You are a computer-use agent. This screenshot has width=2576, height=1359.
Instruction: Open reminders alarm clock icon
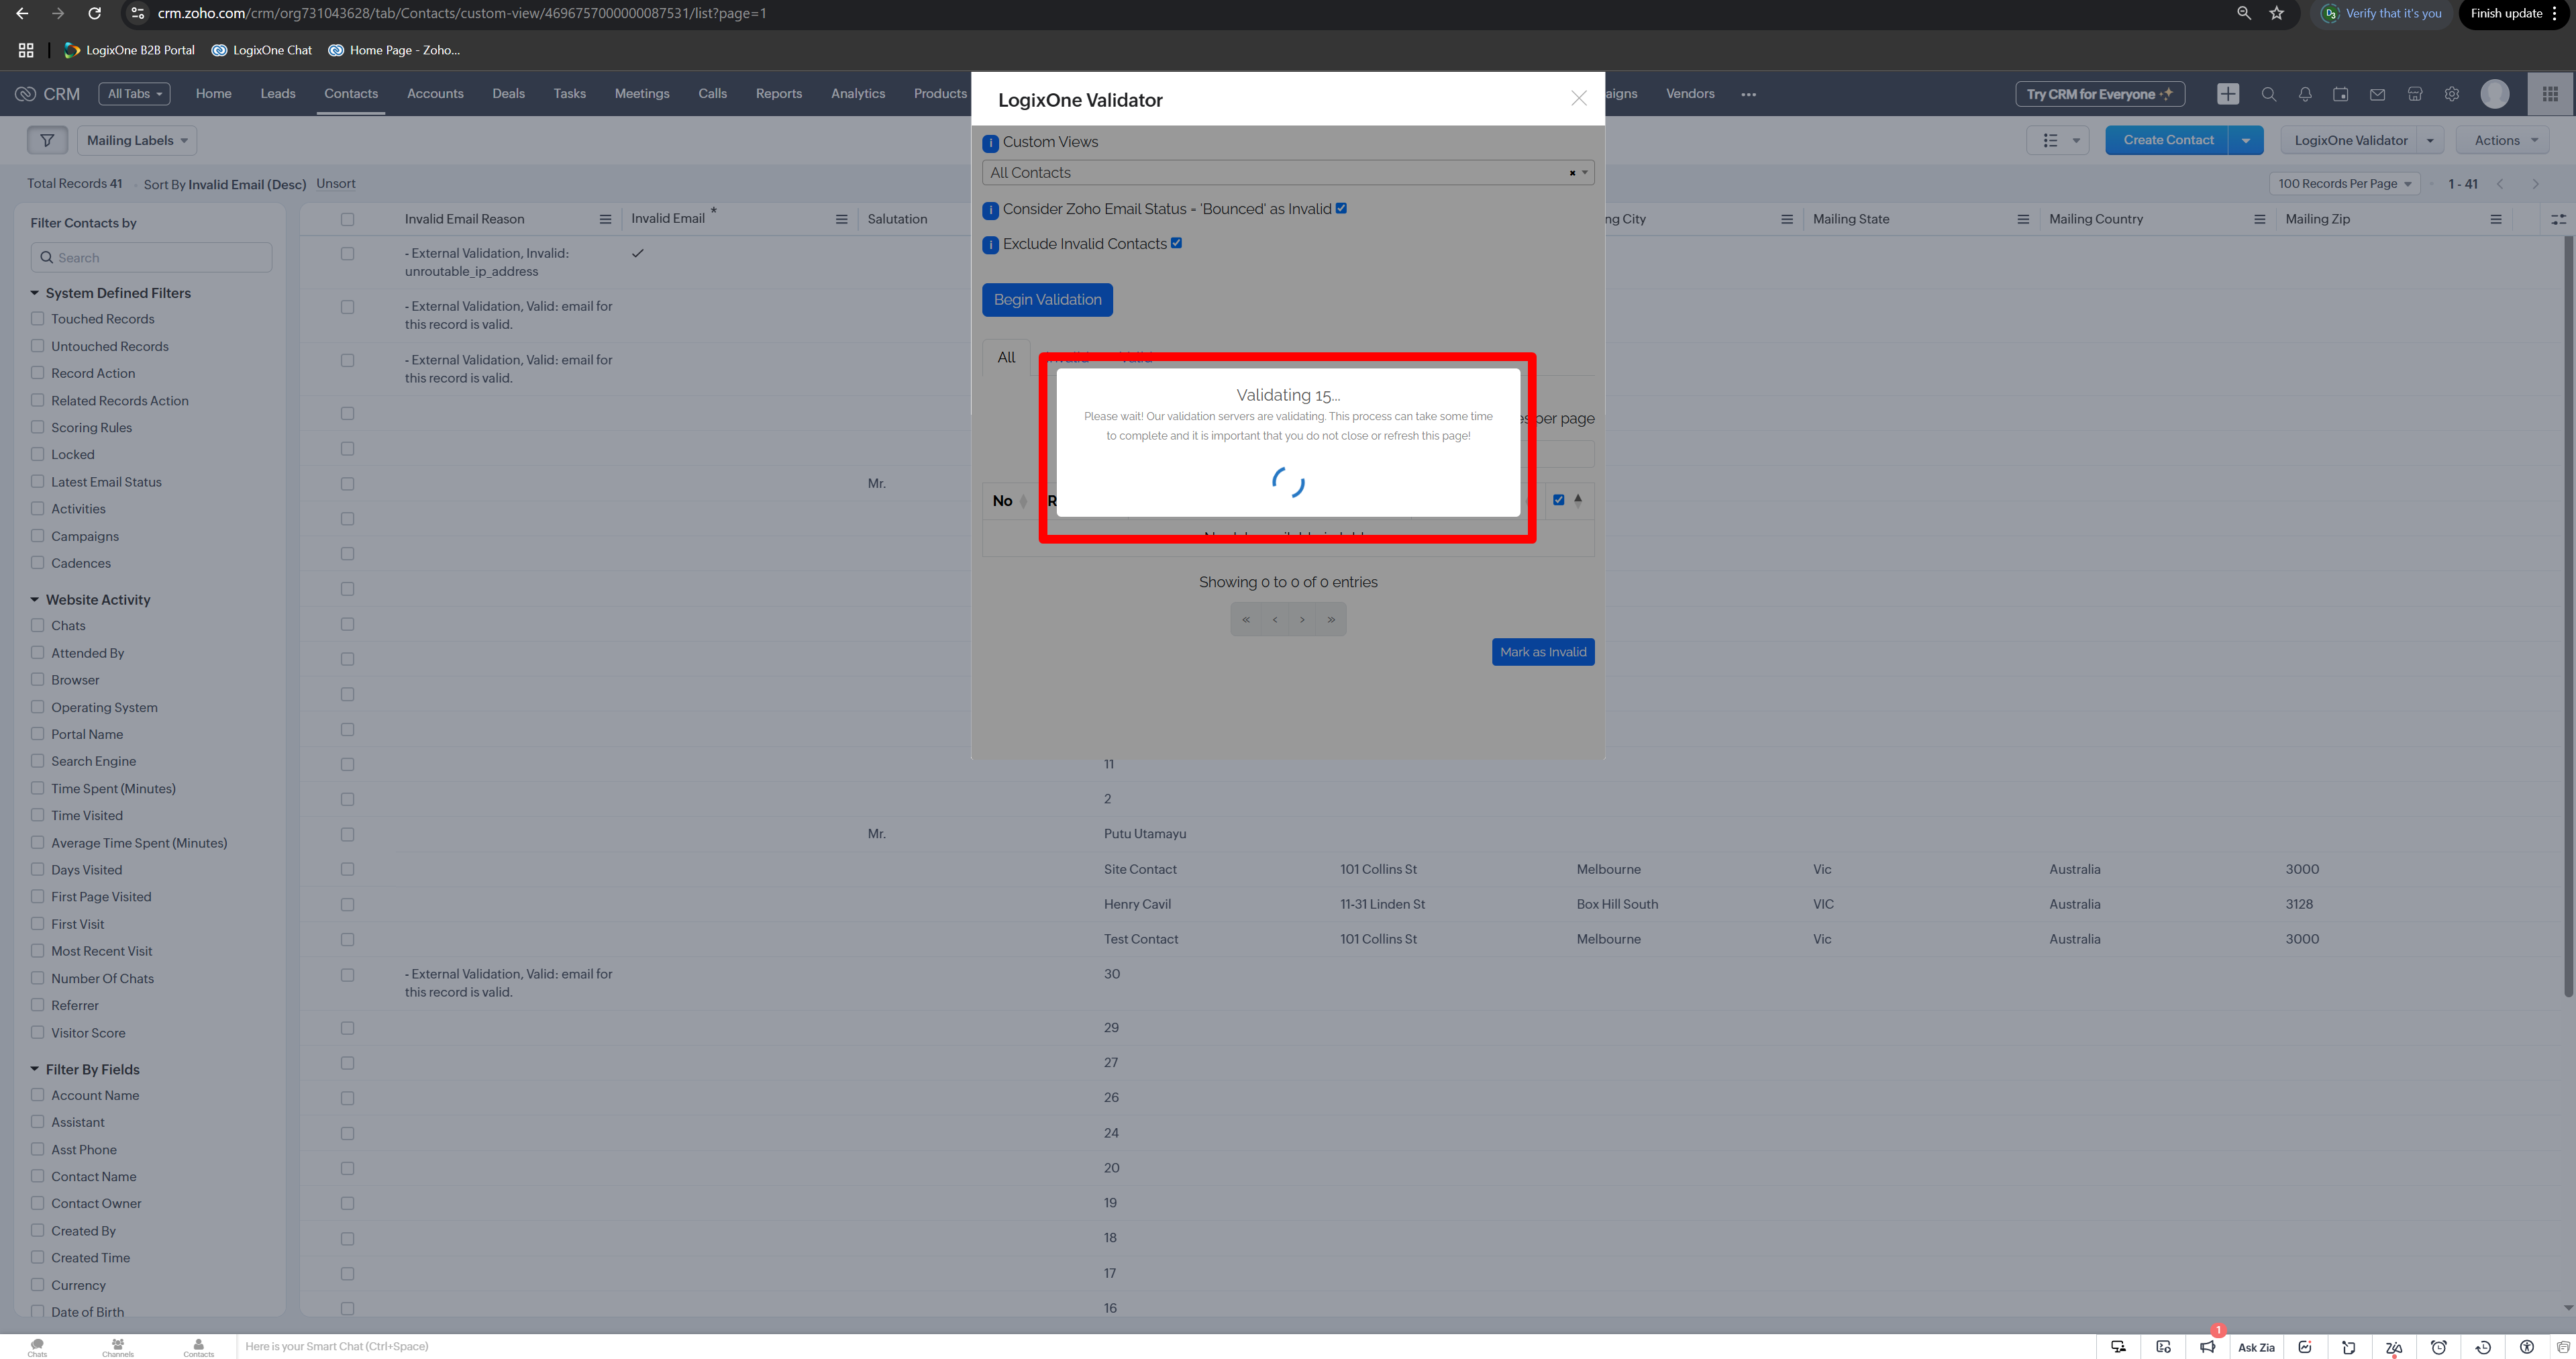click(2439, 1347)
